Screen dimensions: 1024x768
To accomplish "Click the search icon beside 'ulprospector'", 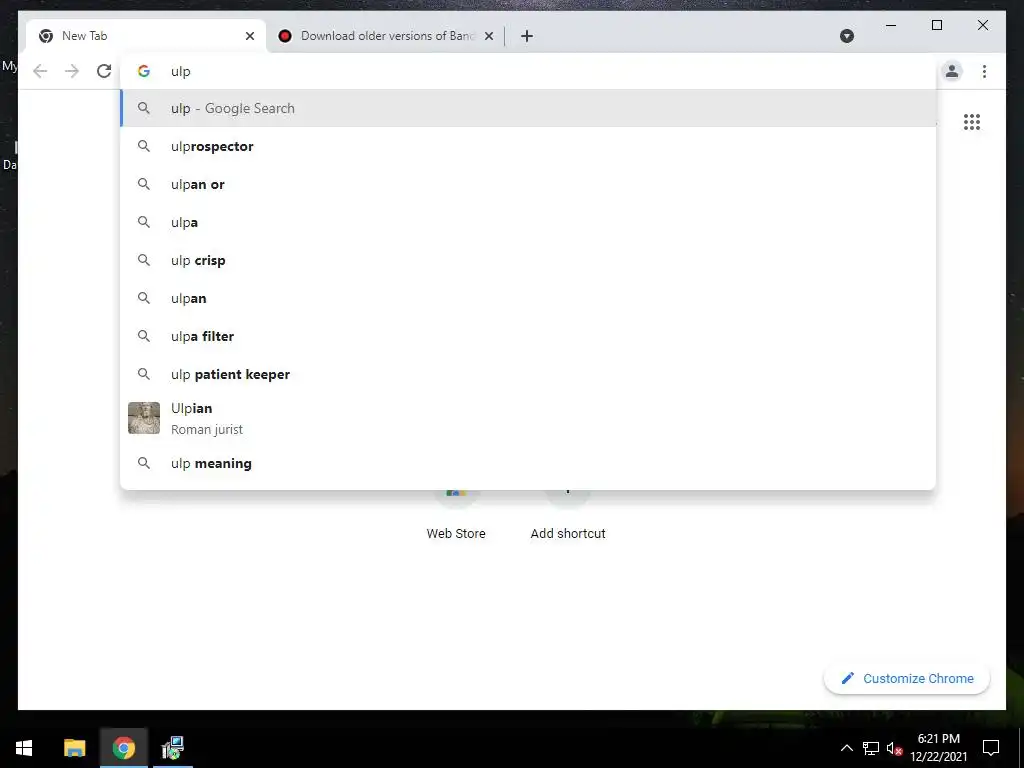I will click(144, 146).
